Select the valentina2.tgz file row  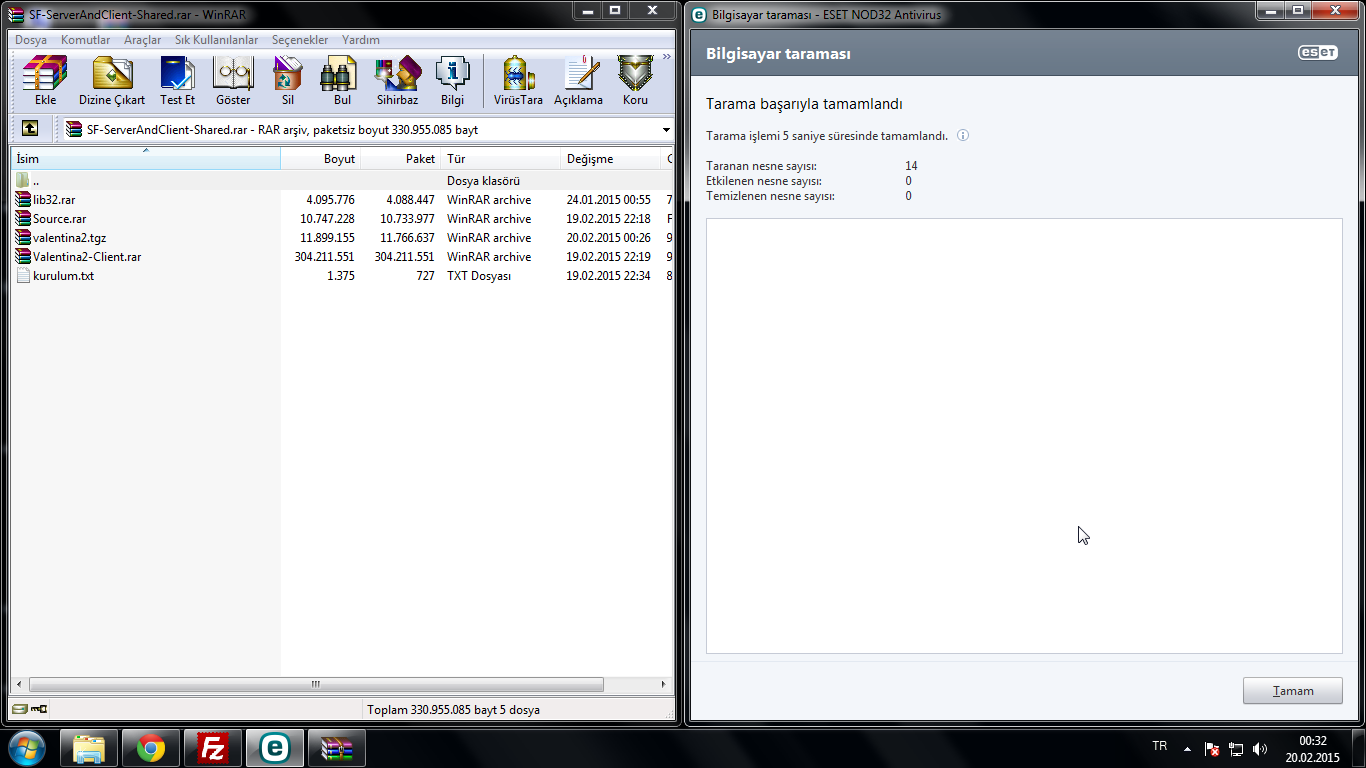343,238
